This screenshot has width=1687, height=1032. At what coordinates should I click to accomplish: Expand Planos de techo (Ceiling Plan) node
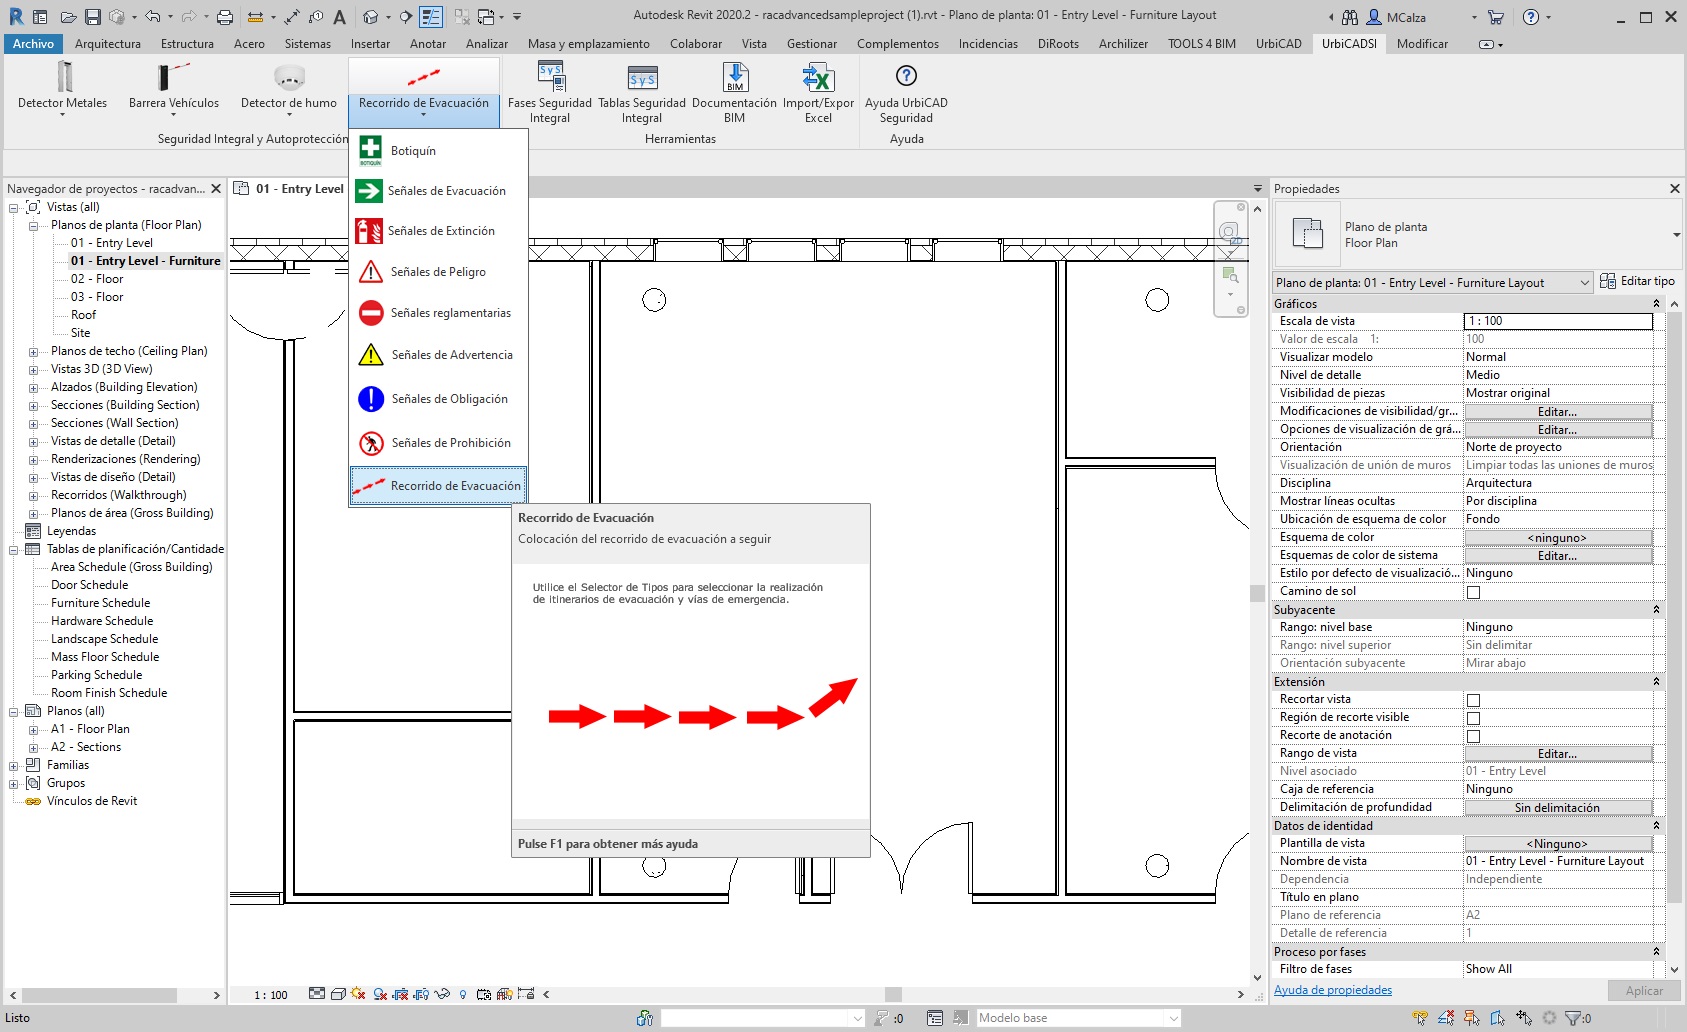pyautogui.click(x=33, y=352)
